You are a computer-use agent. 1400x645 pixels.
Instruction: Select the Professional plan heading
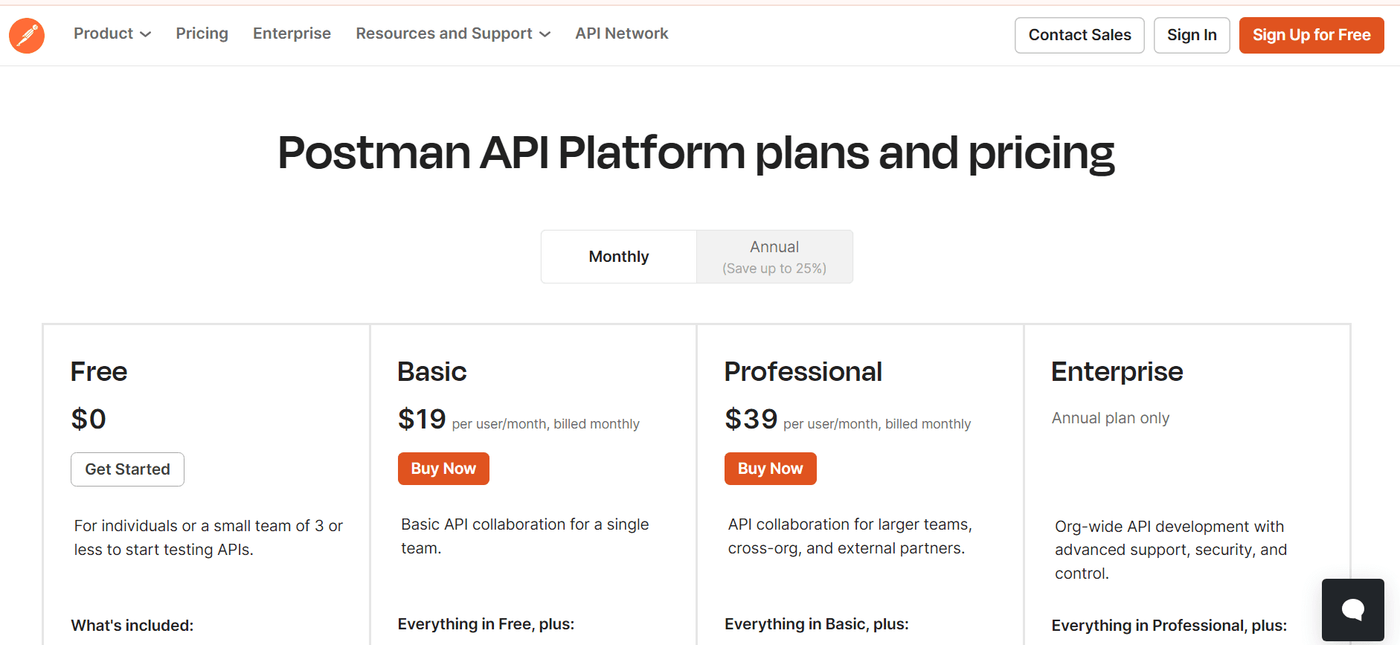coord(803,372)
